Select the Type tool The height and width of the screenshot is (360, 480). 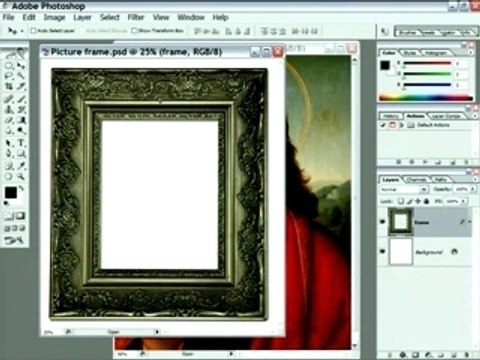(x=21, y=143)
